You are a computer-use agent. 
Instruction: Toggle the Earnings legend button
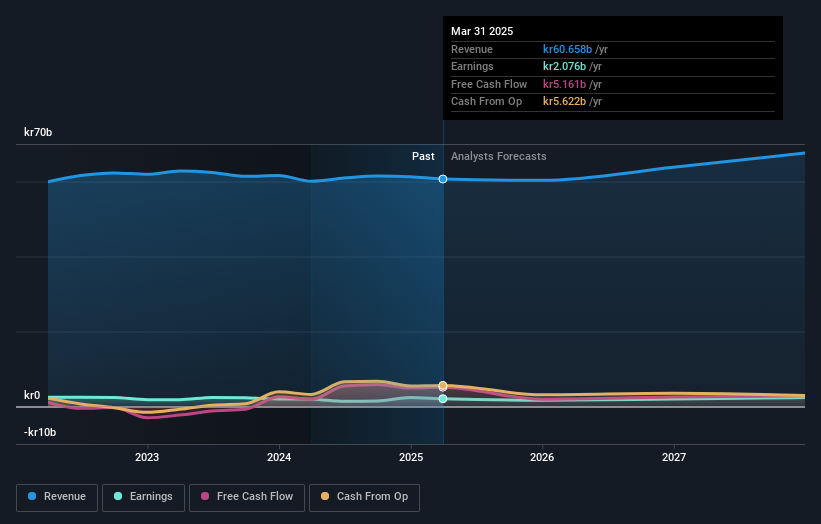point(143,497)
